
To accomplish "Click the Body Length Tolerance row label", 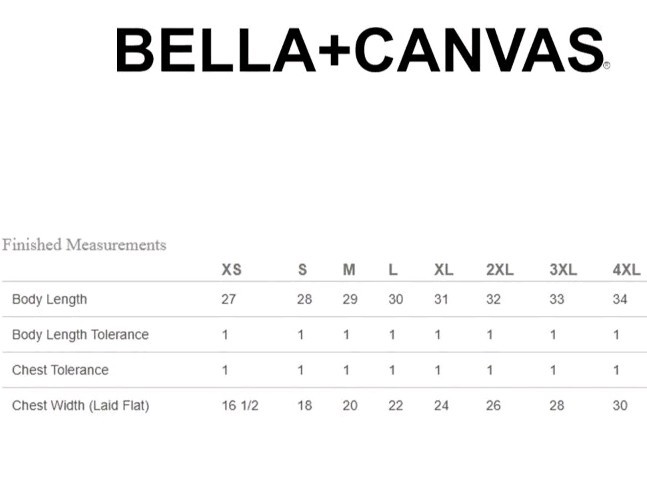I will click(x=80, y=335).
